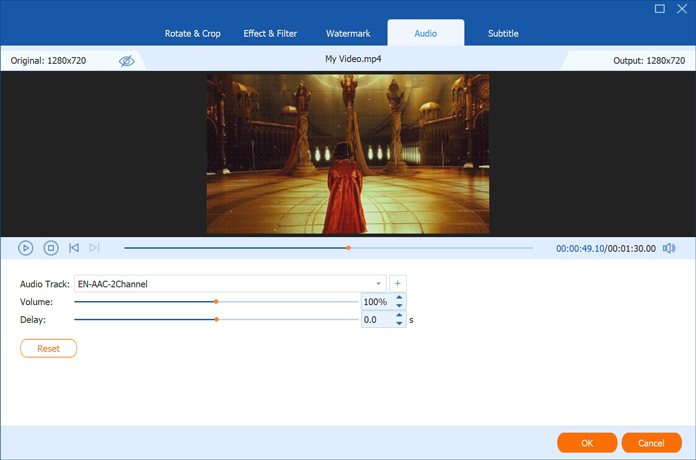Toggle the original preview eye icon
The height and width of the screenshot is (460, 696).
coord(126,61)
